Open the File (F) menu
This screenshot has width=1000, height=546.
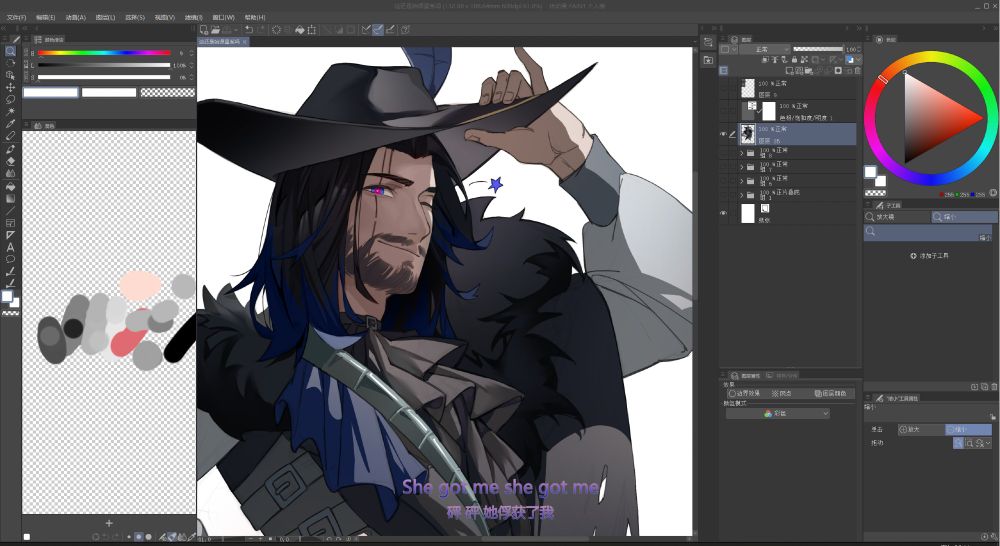tap(16, 17)
